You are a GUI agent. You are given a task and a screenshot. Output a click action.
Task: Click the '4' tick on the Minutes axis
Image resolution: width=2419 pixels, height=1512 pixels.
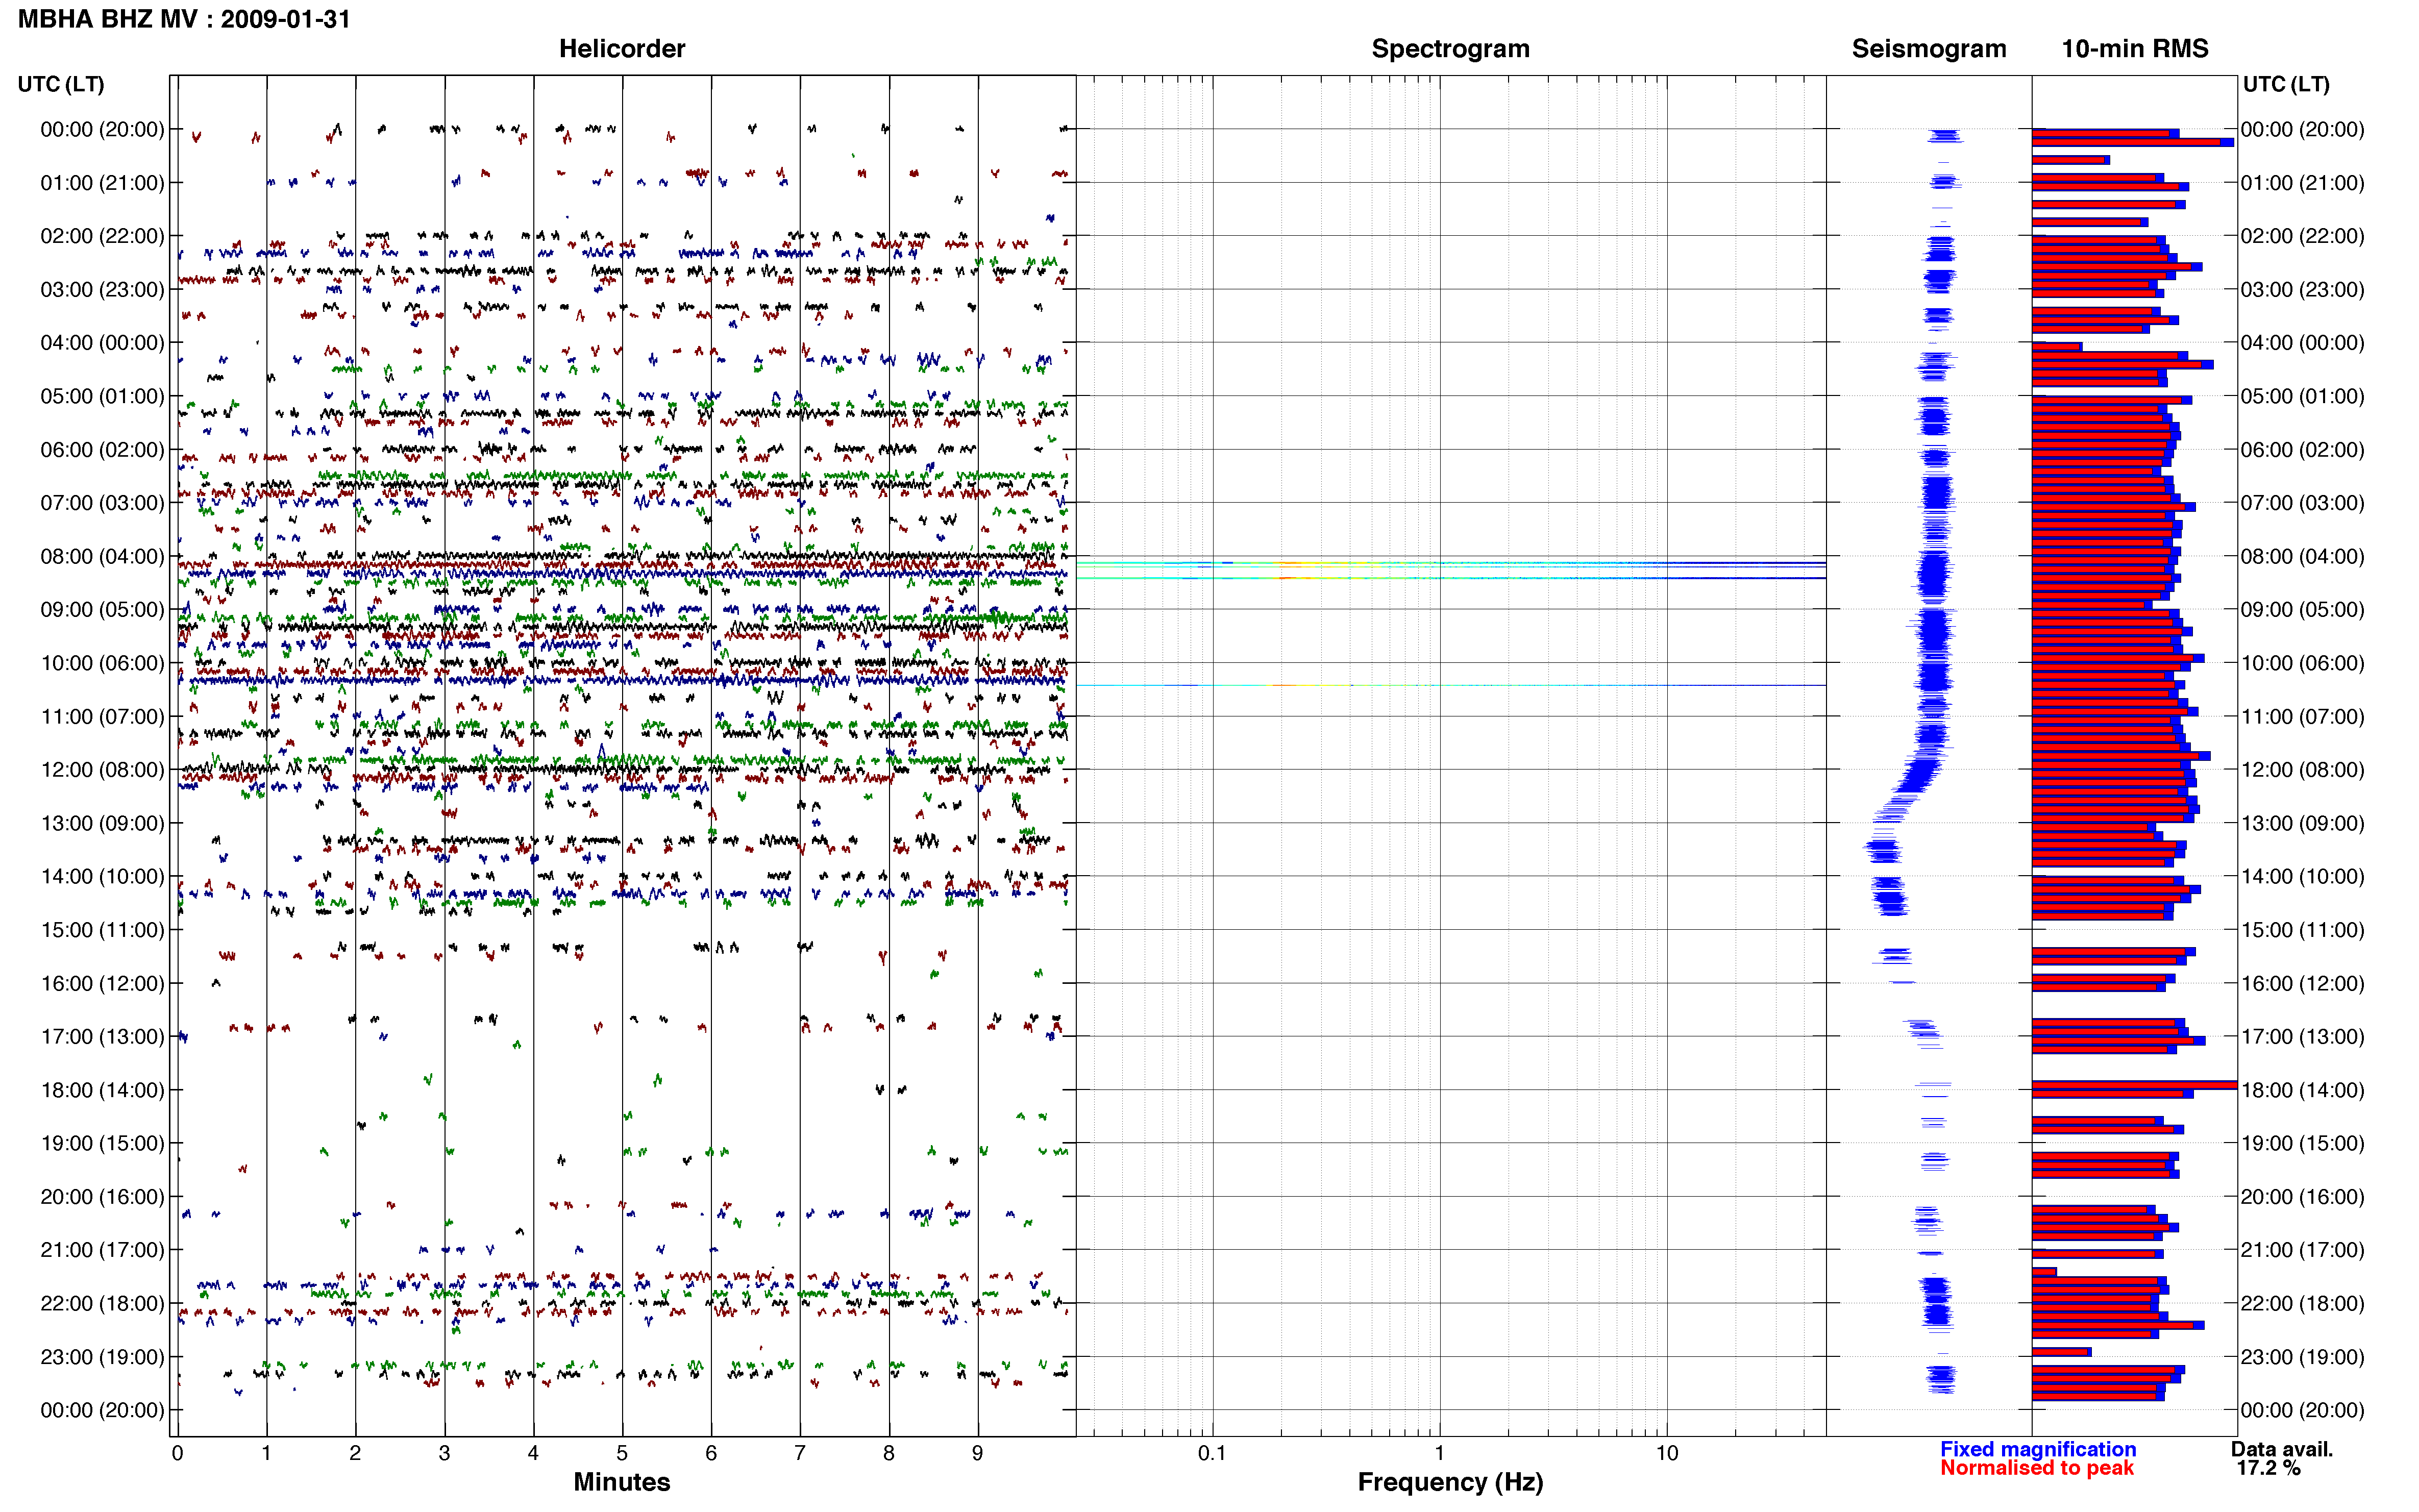coord(533,1454)
